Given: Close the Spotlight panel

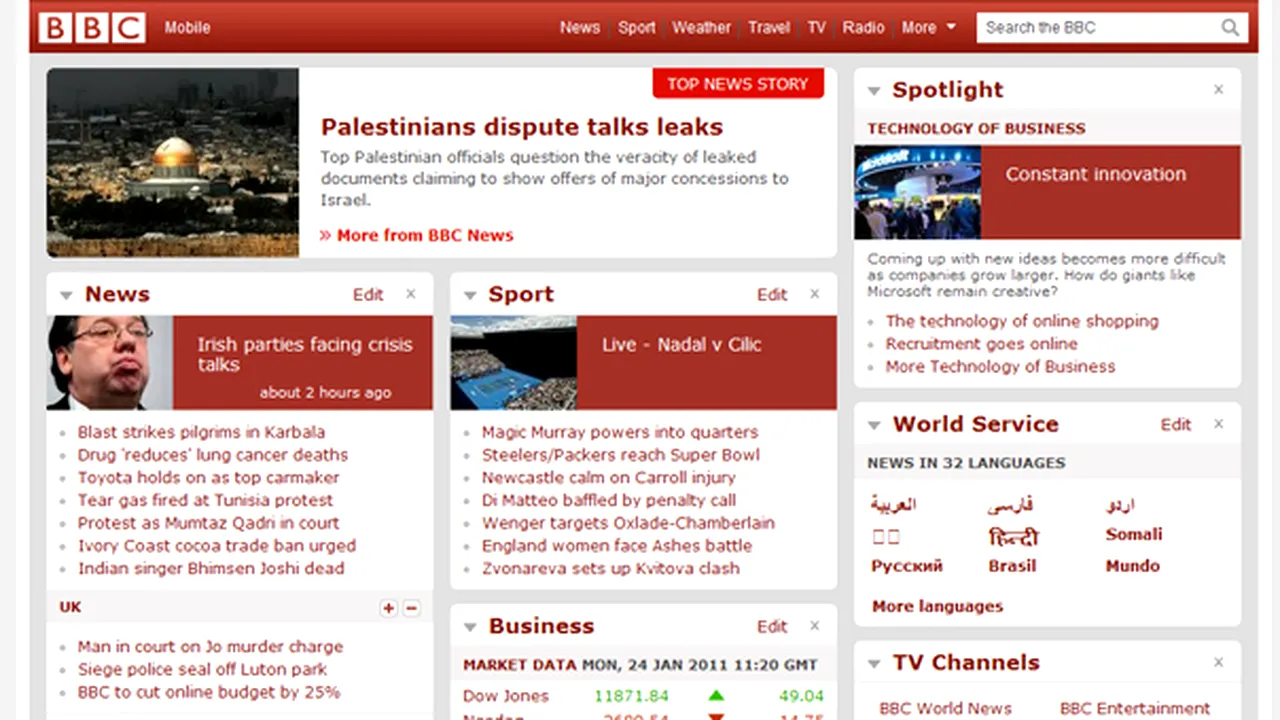Looking at the screenshot, I should [1218, 89].
